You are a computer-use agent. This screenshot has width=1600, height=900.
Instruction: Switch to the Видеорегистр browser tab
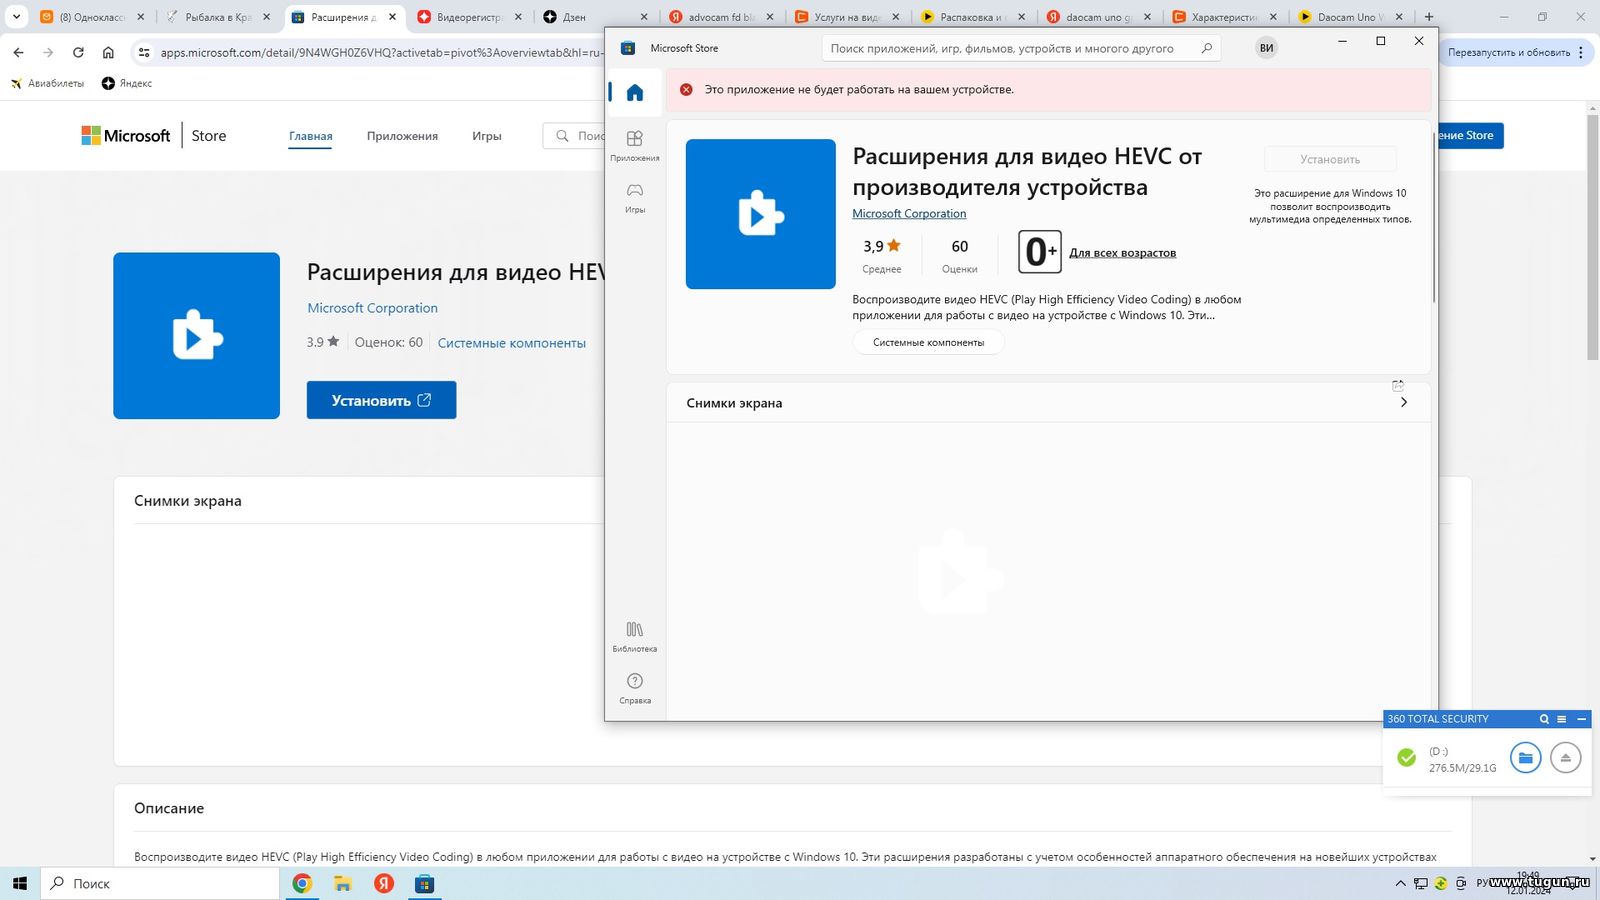469,17
